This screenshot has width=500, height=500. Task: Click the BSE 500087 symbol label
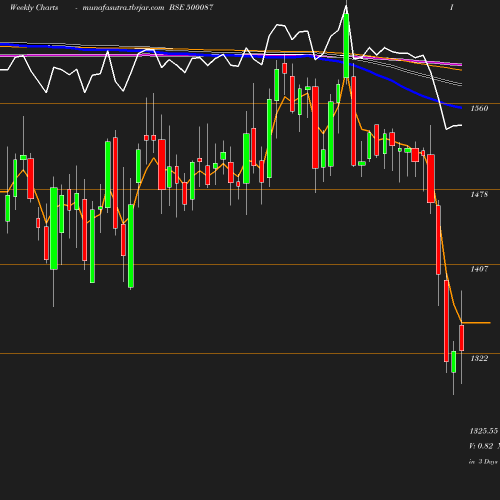pos(191,7)
